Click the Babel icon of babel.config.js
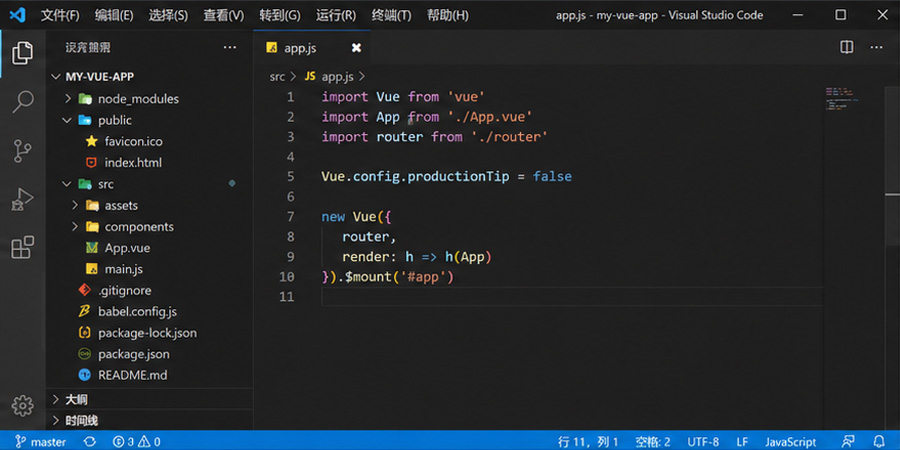The height and width of the screenshot is (450, 900). [x=84, y=311]
